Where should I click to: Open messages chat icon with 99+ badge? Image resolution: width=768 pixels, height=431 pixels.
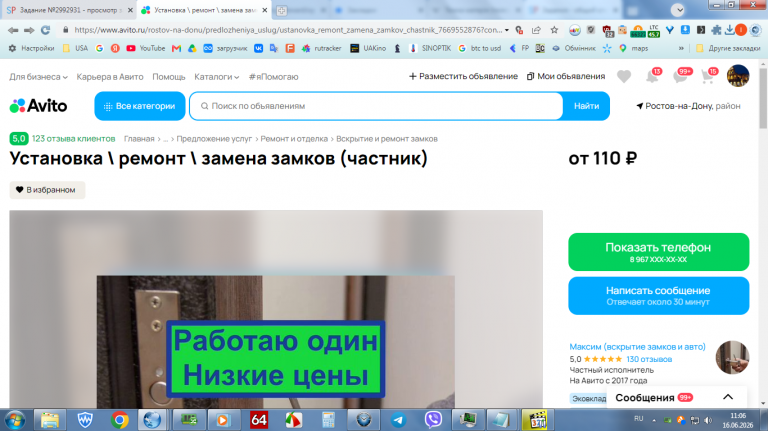[681, 76]
